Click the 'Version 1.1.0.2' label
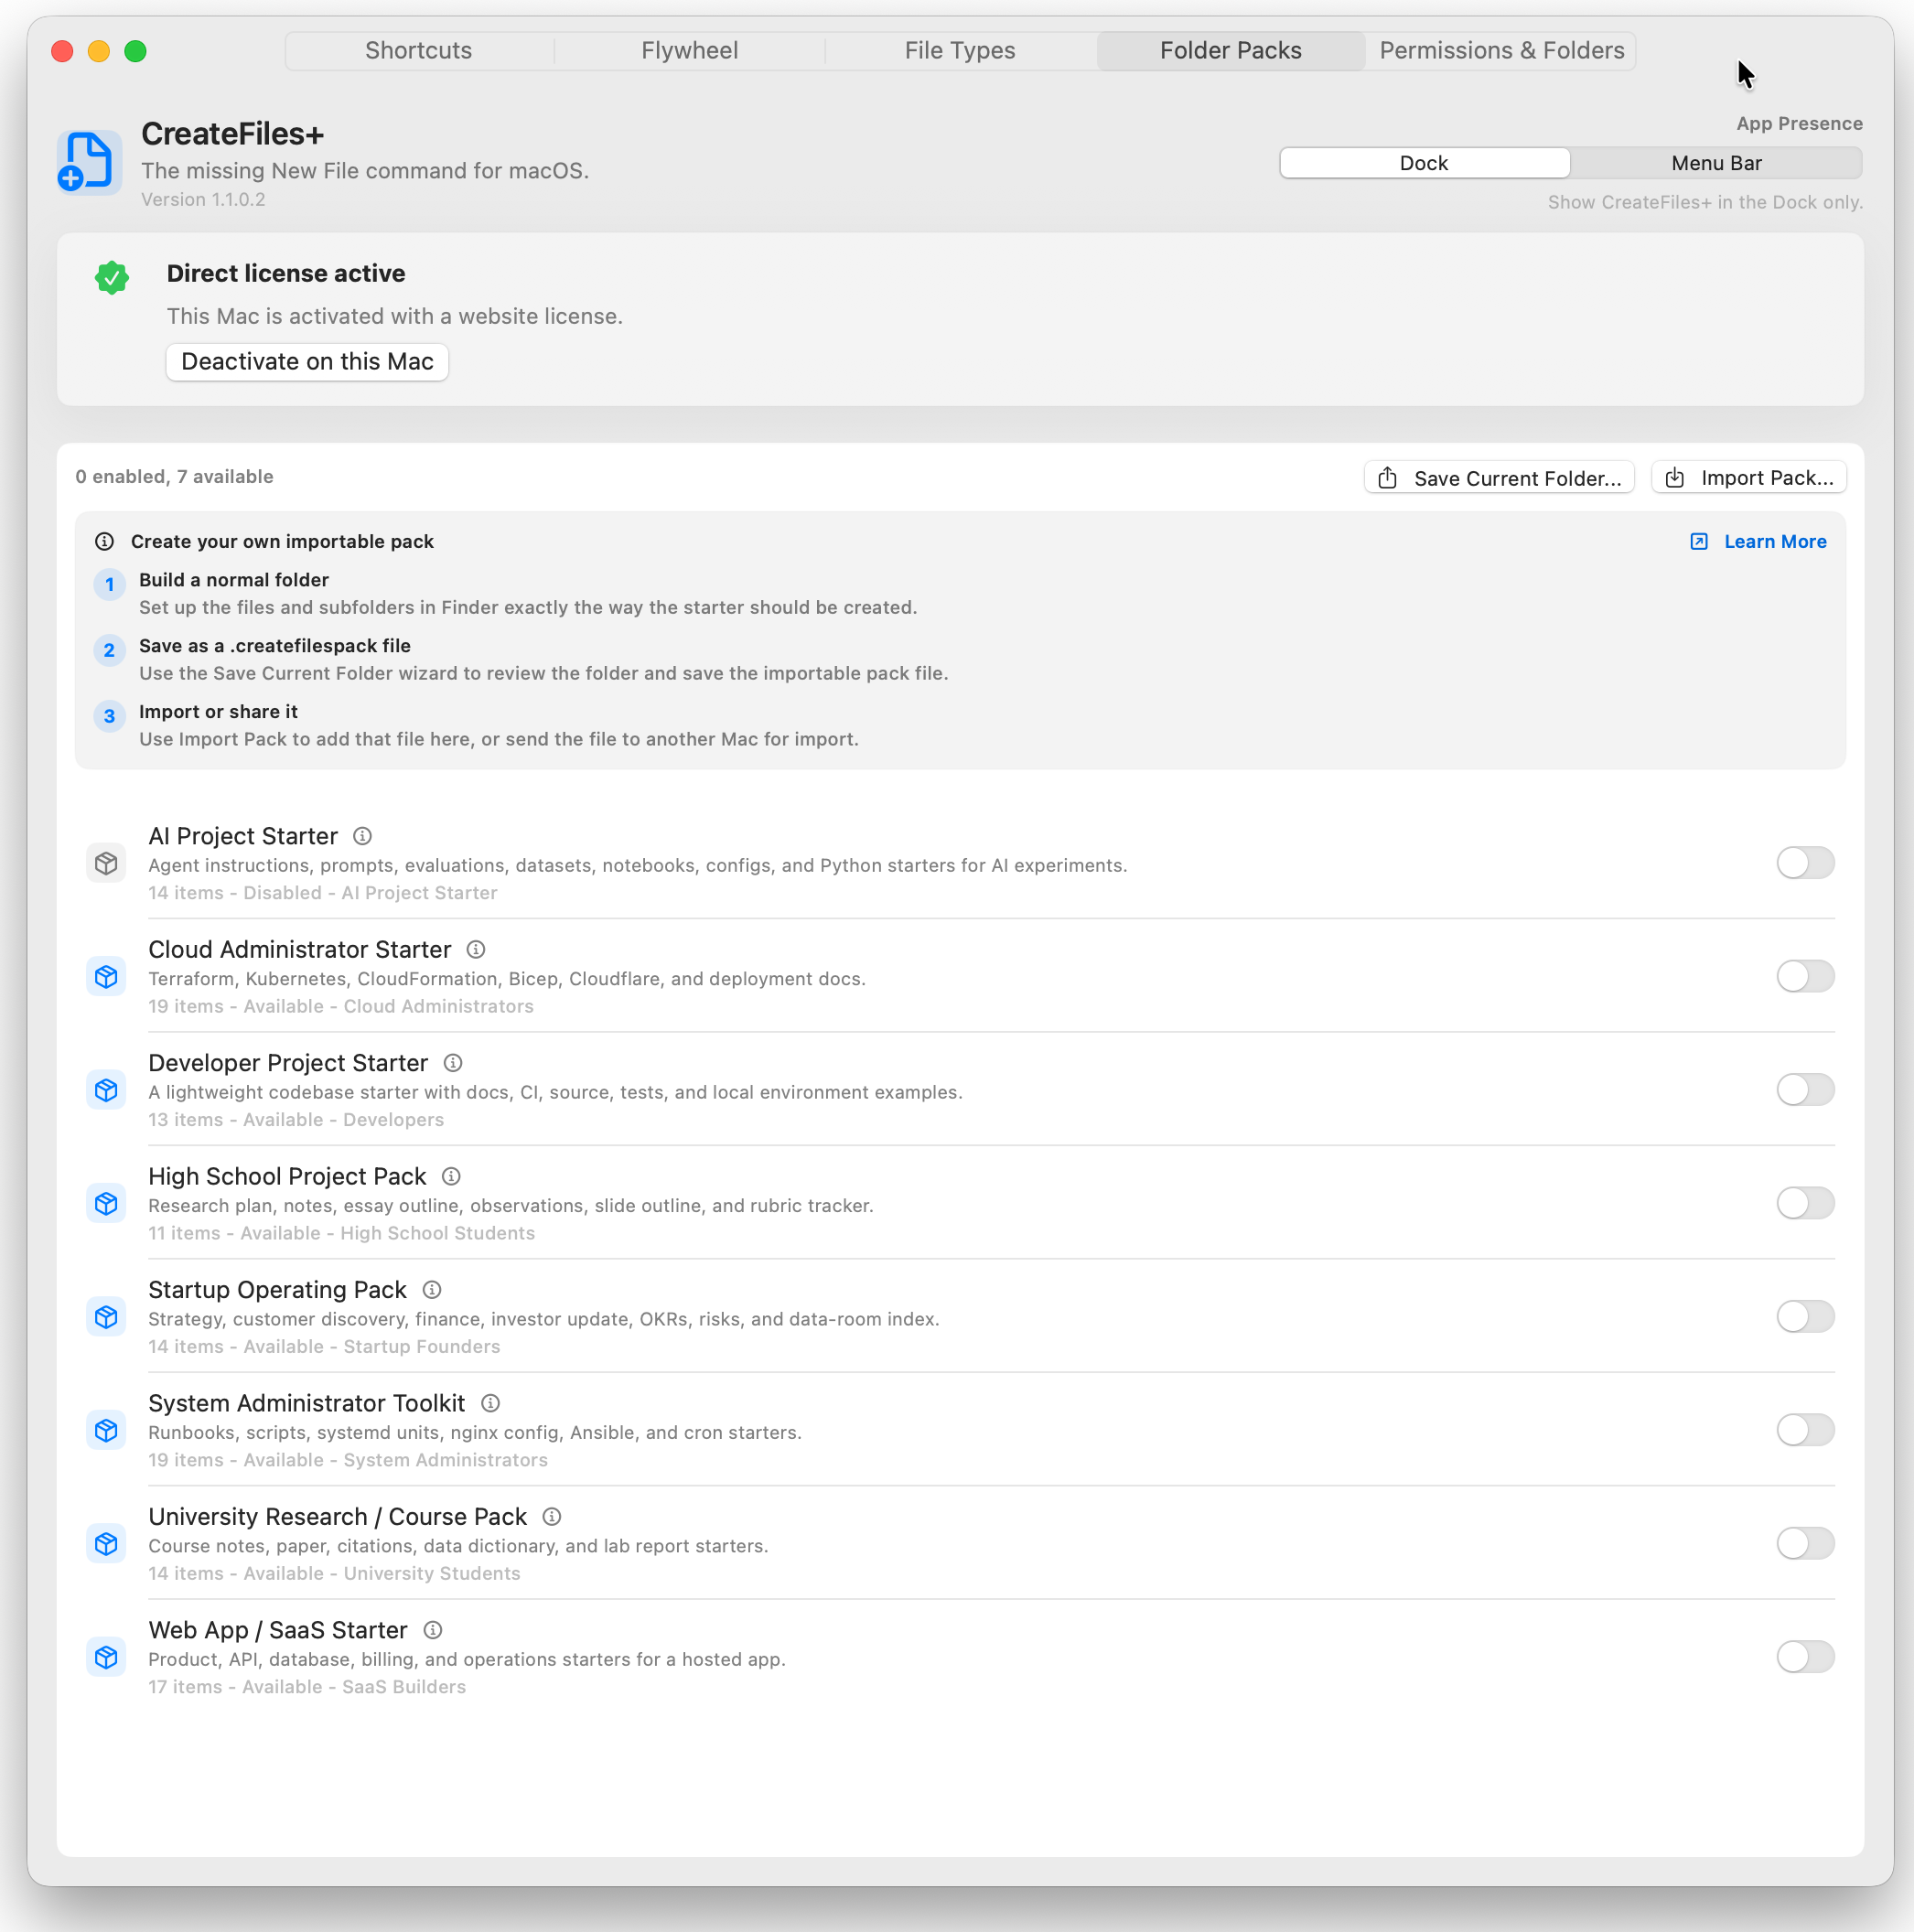Viewport: 1914px width, 1932px height. 203,199
